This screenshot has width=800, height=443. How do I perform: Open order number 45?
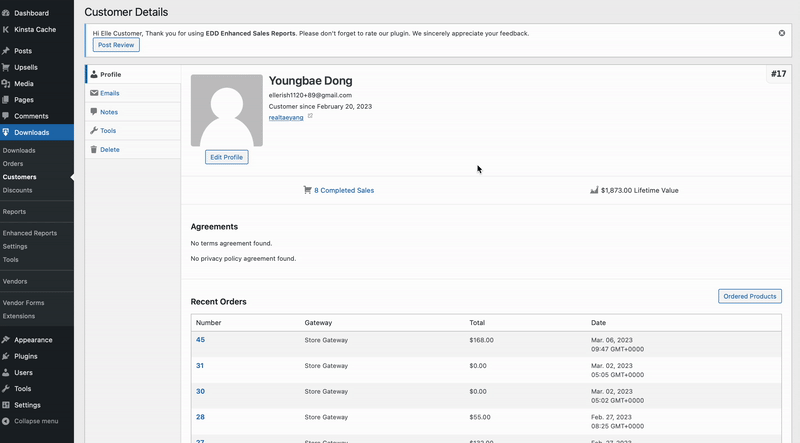(x=200, y=340)
